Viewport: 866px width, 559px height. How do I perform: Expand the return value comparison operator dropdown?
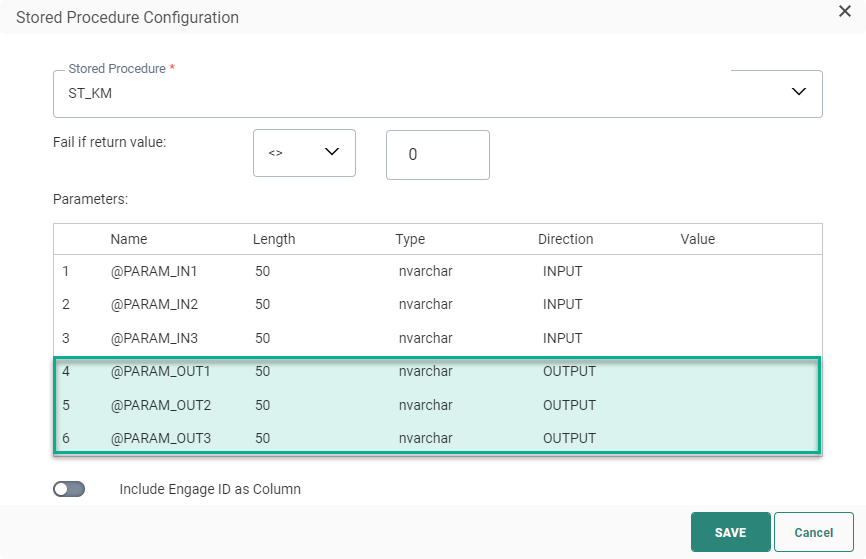point(304,153)
